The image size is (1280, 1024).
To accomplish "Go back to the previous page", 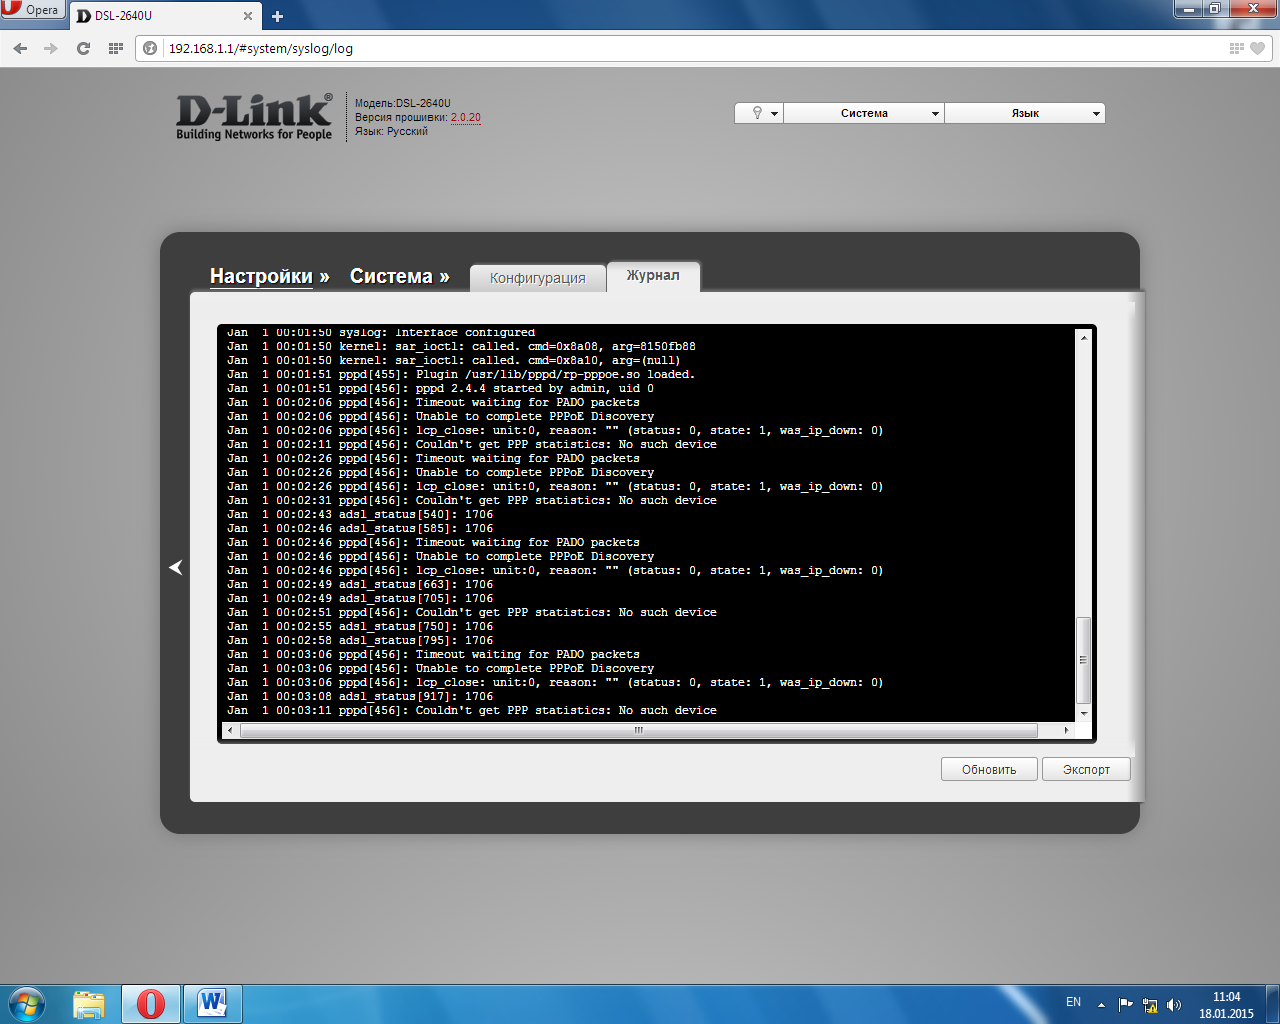I will (20, 48).
